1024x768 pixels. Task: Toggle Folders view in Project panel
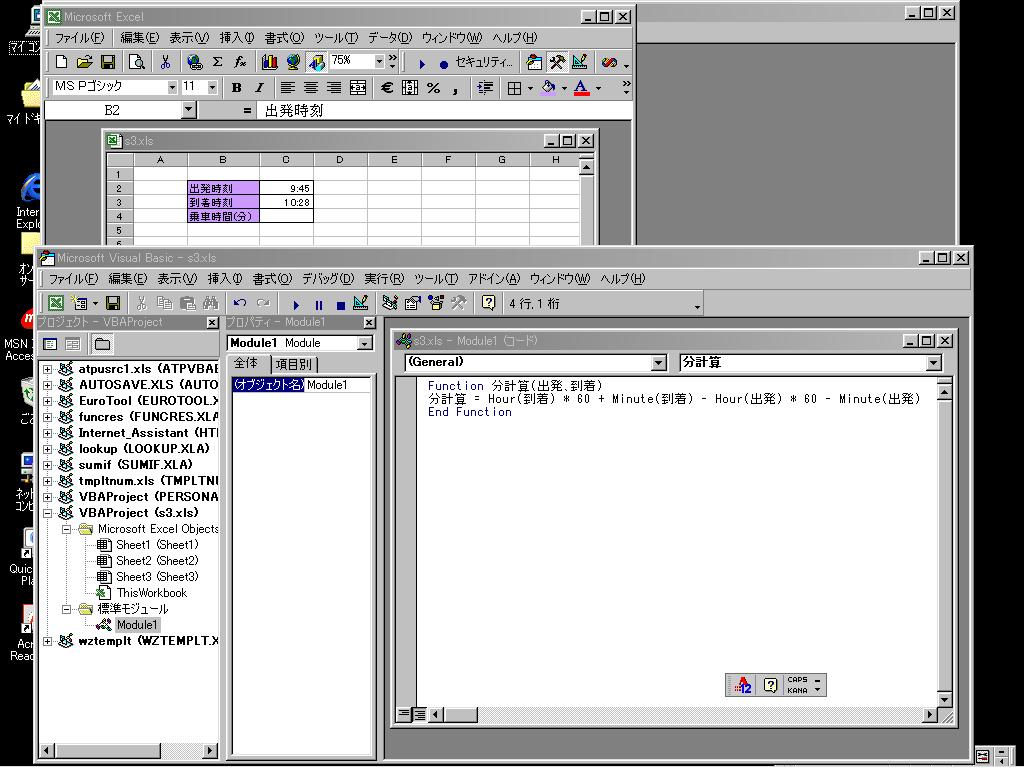102,344
